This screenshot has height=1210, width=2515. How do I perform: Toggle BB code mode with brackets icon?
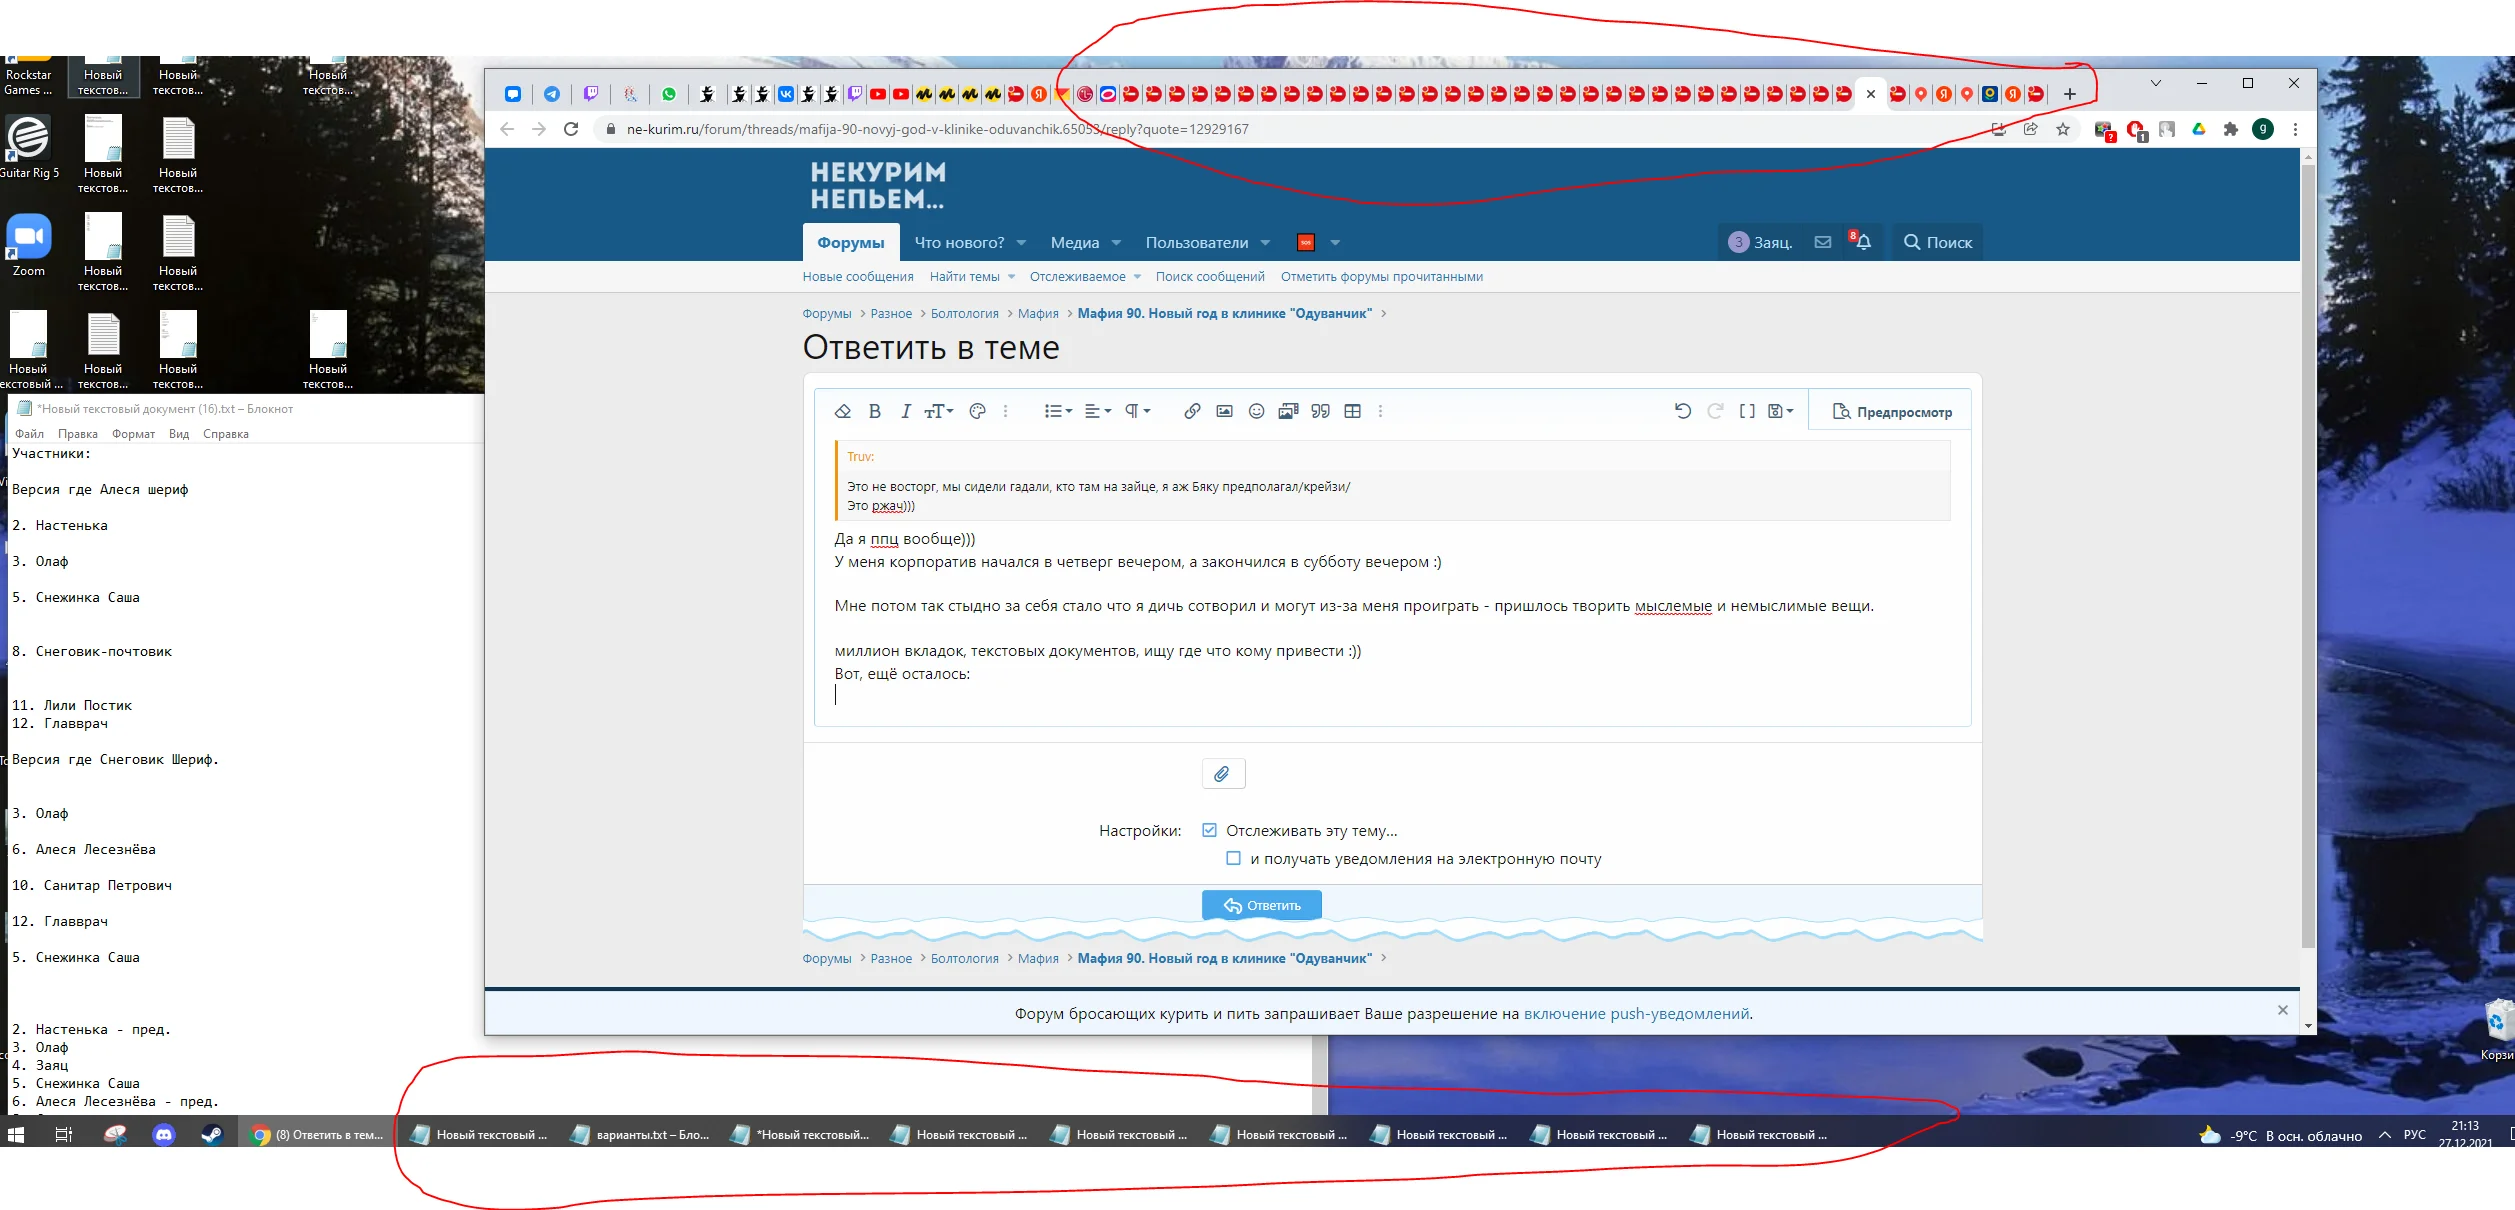pyautogui.click(x=1746, y=411)
